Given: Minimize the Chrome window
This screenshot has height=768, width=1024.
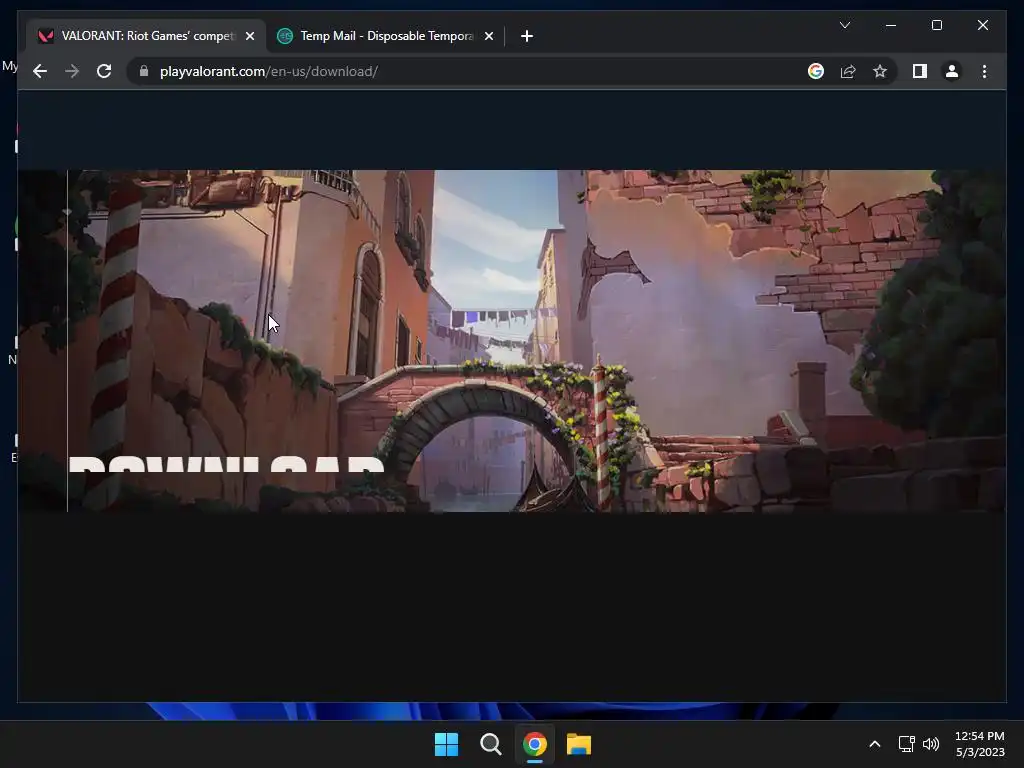Looking at the screenshot, I should (x=891, y=25).
